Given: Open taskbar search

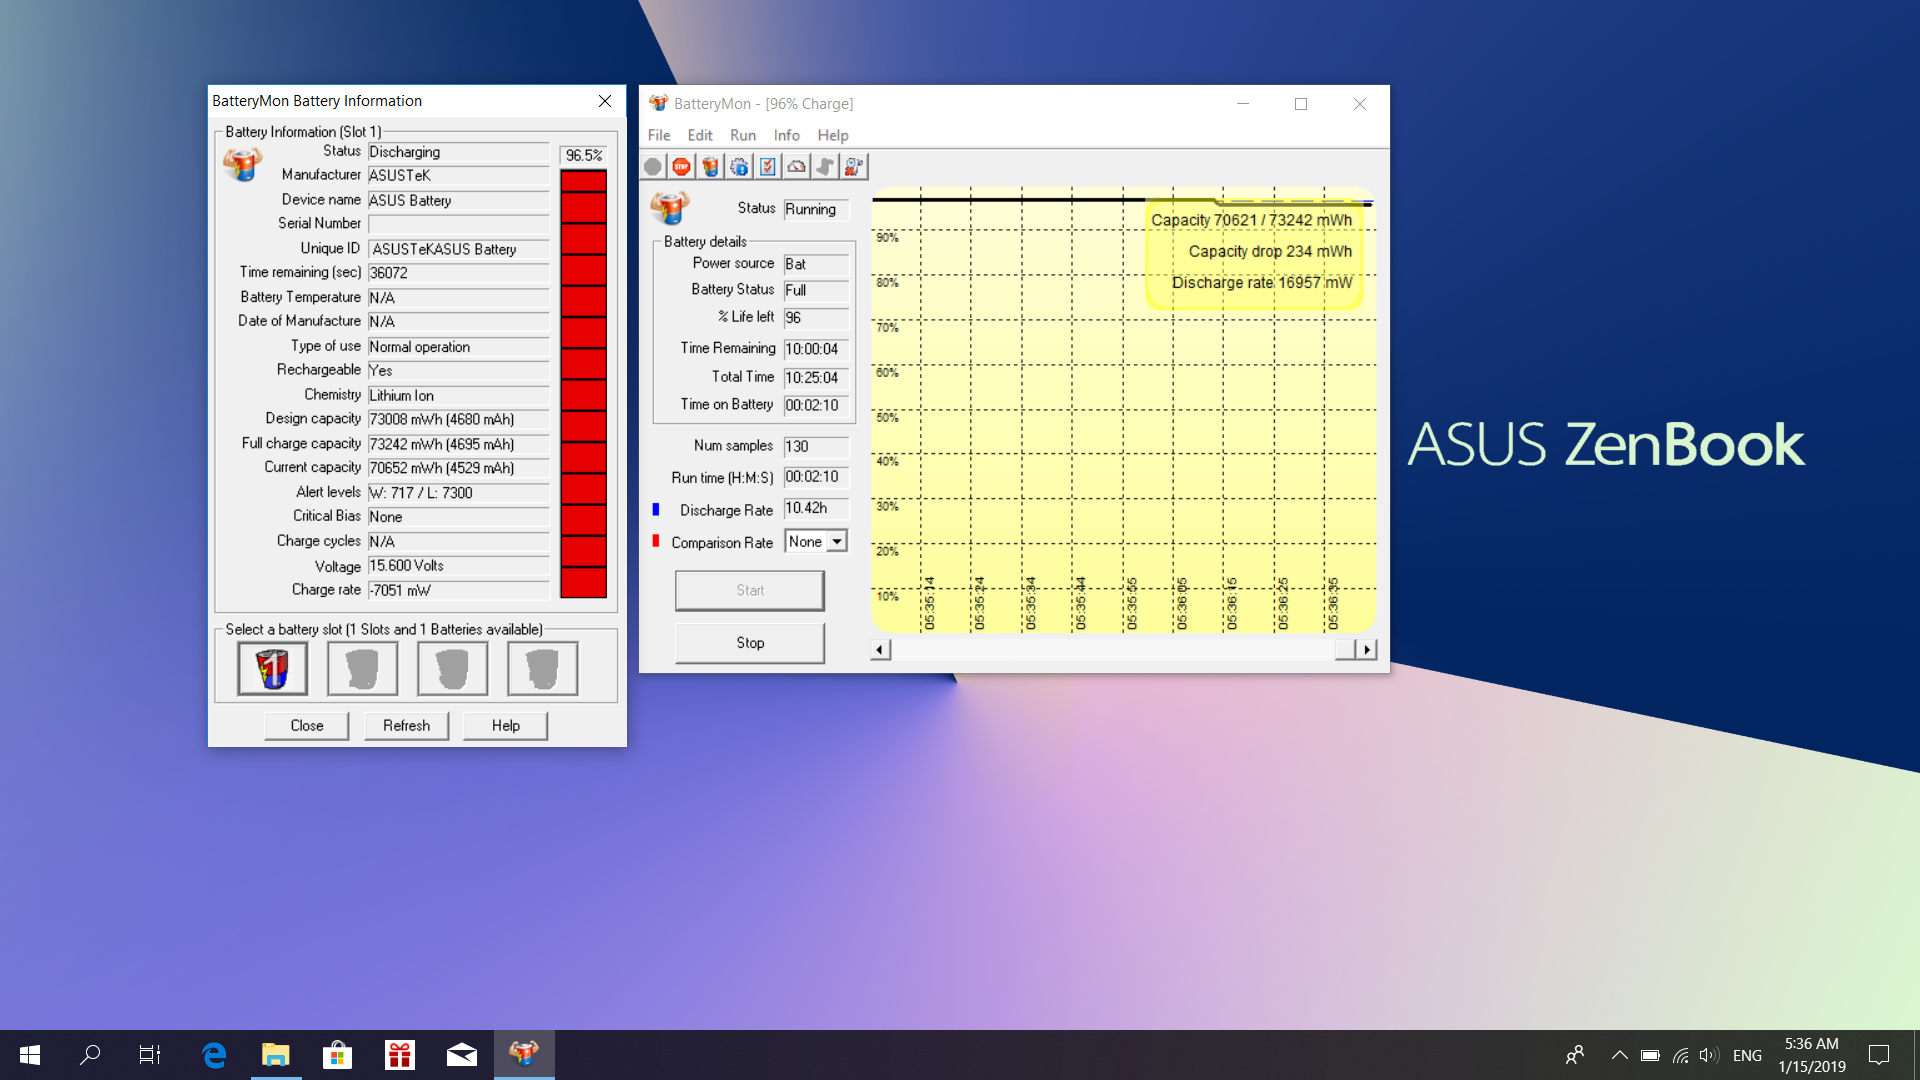Looking at the screenshot, I should point(90,1055).
